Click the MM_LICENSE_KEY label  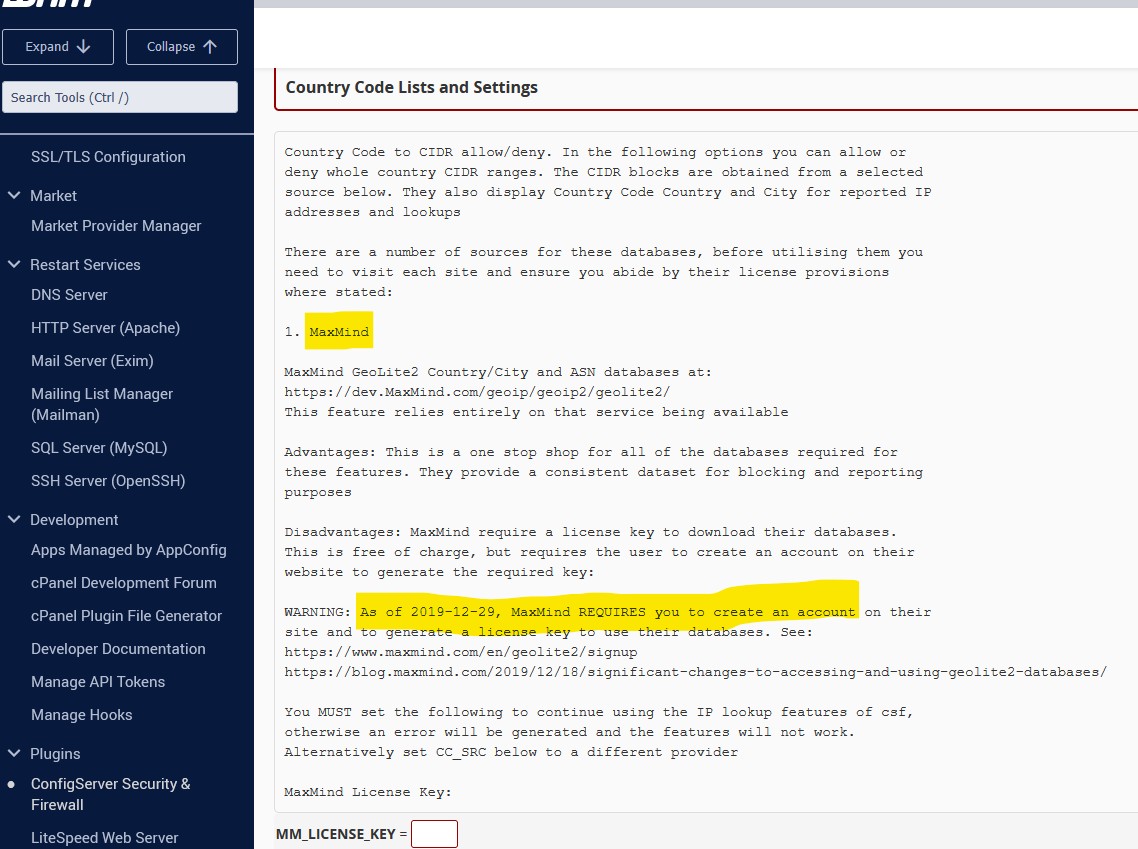(335, 834)
